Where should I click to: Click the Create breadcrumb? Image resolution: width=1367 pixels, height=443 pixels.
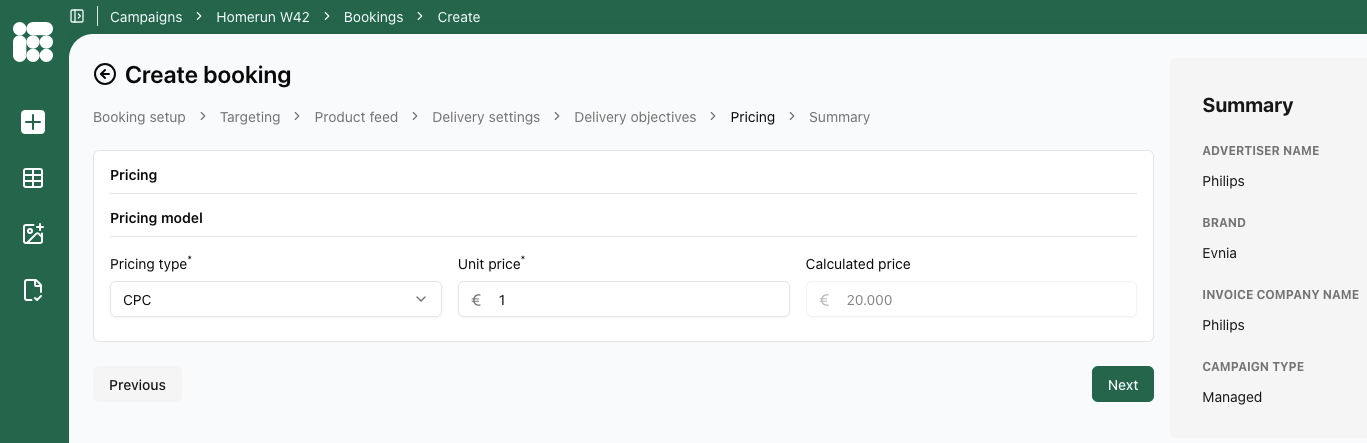tap(459, 17)
